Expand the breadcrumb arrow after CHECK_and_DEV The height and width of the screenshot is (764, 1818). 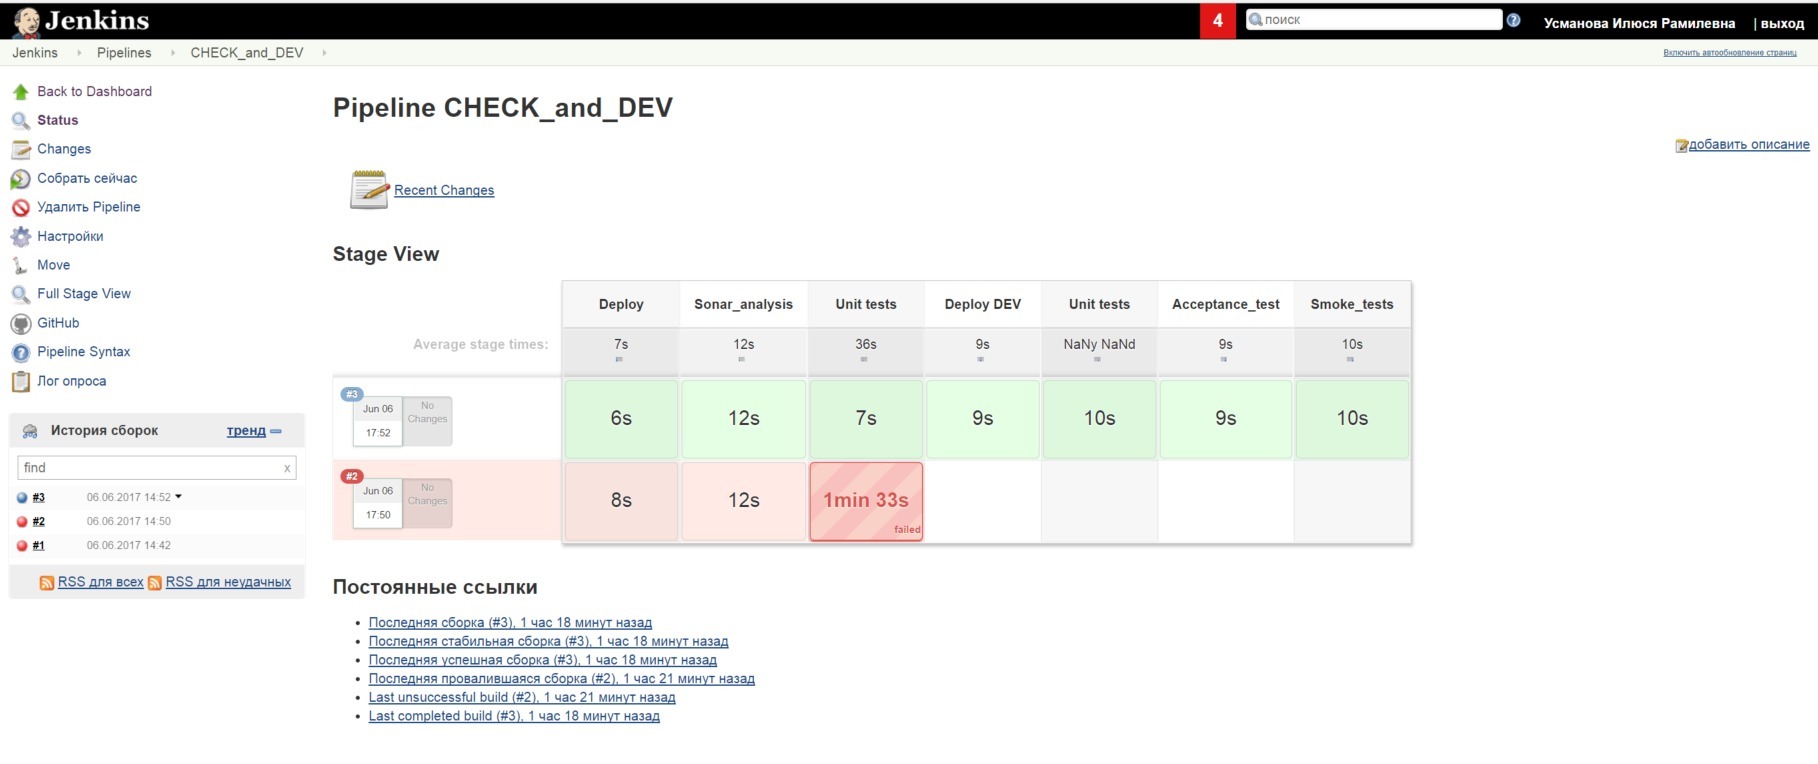point(324,53)
